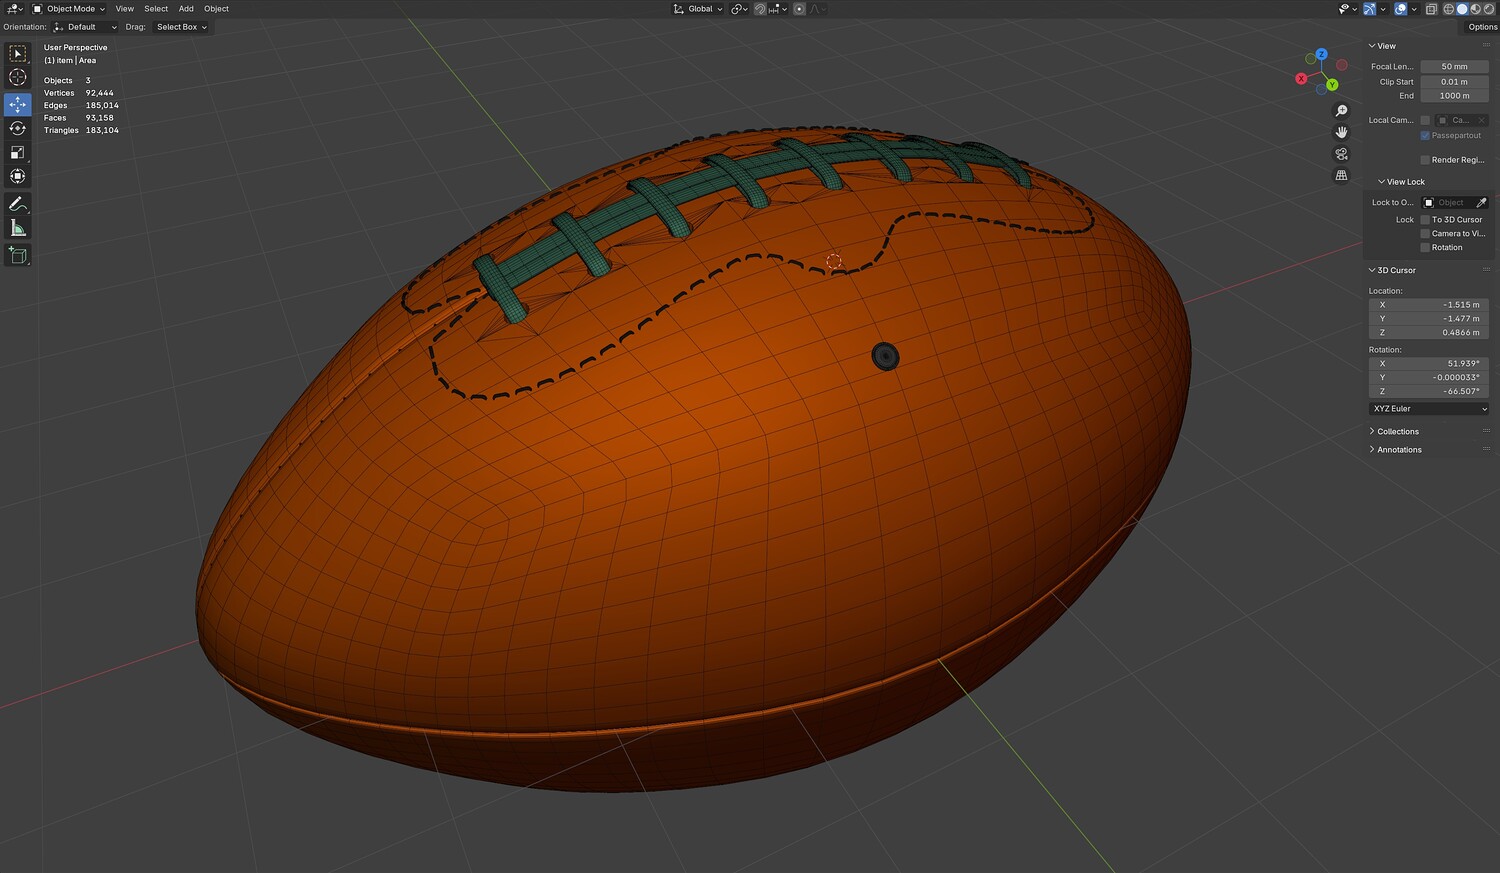
Task: Open the snapping options dropdown
Action: pyautogui.click(x=777, y=9)
